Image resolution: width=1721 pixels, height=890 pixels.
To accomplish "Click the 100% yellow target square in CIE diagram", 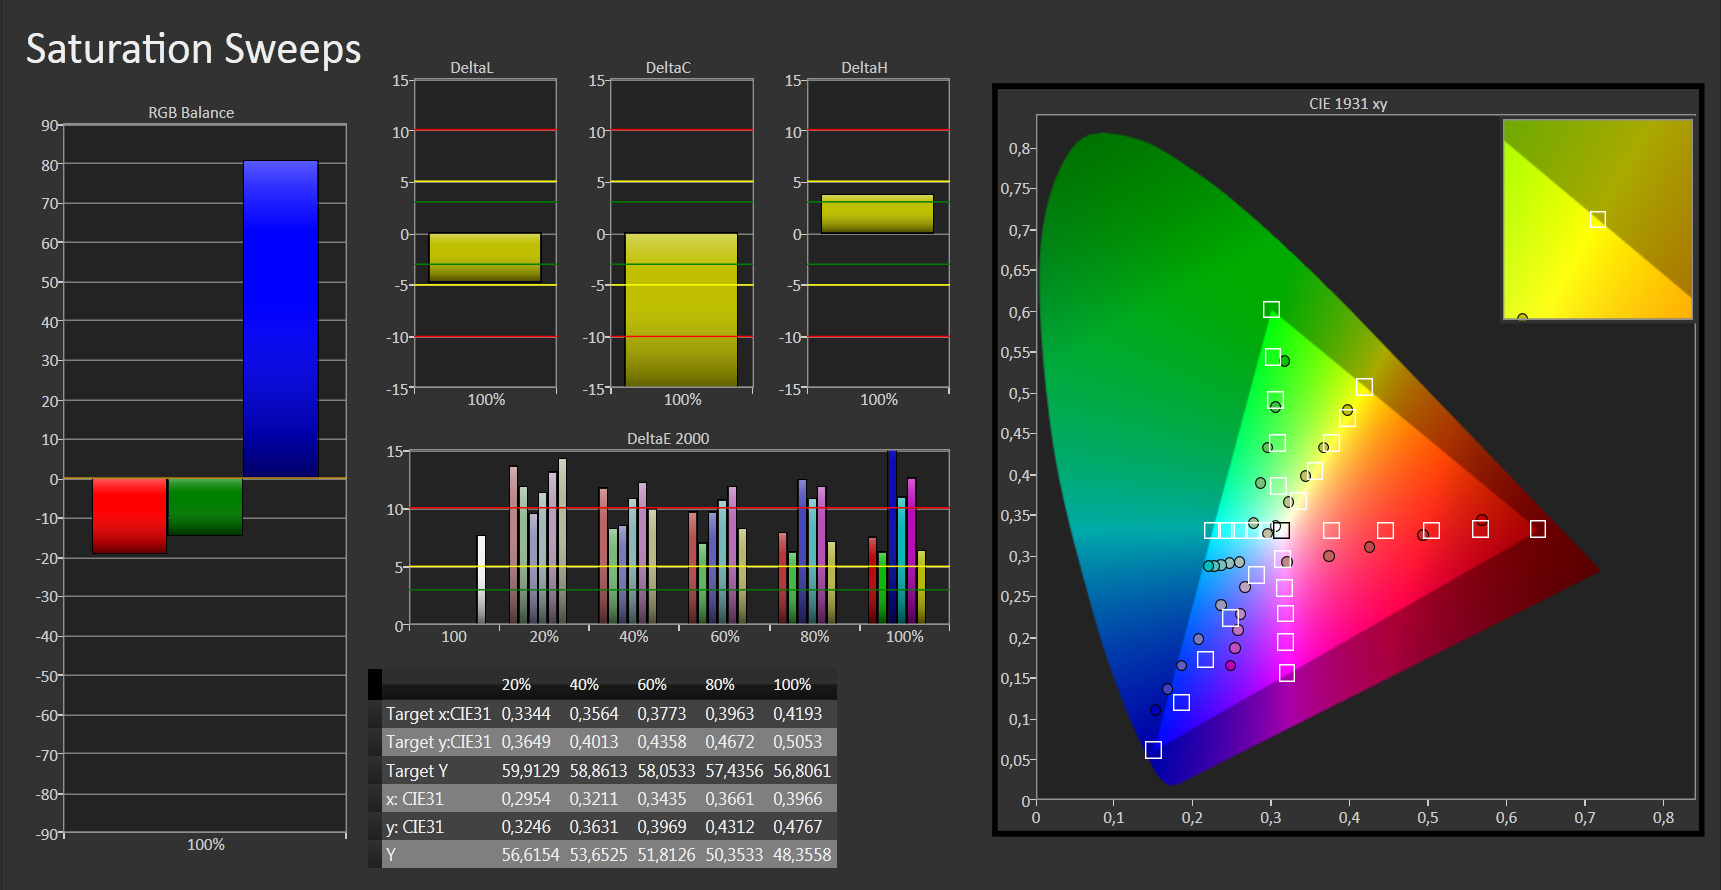I will [x=1364, y=387].
